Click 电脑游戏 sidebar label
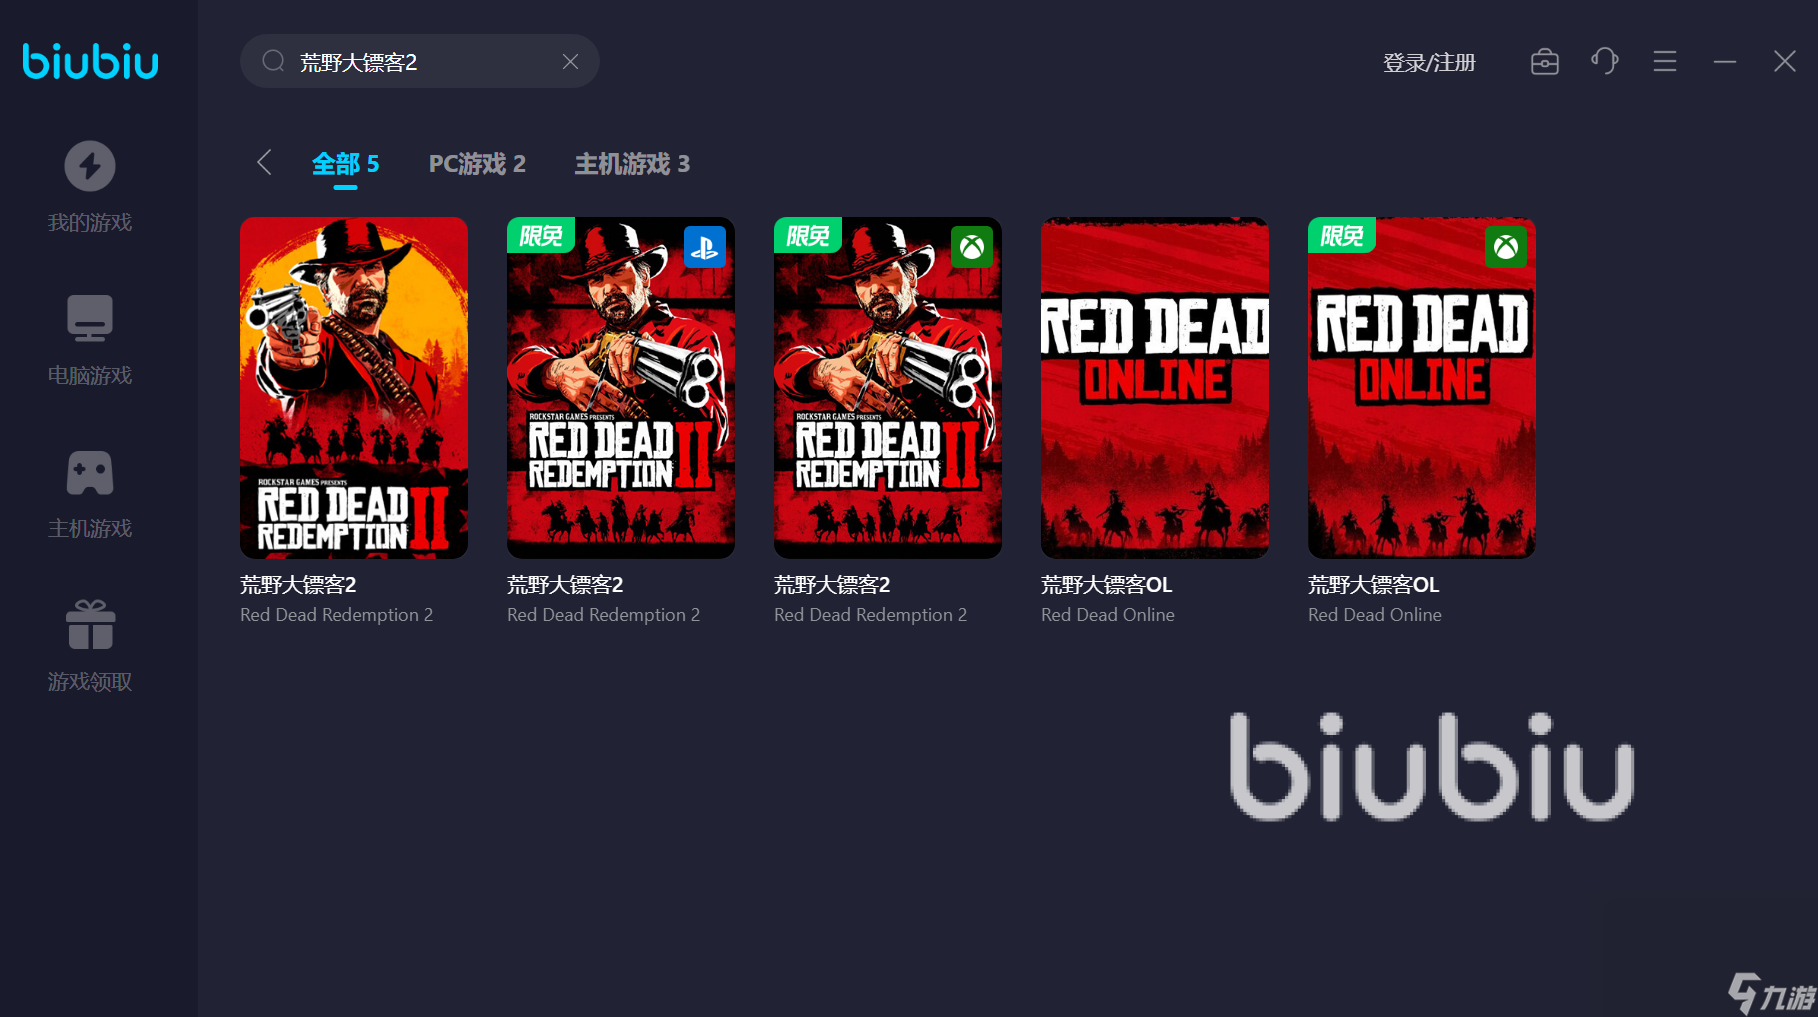The height and width of the screenshot is (1017, 1818). [90, 376]
